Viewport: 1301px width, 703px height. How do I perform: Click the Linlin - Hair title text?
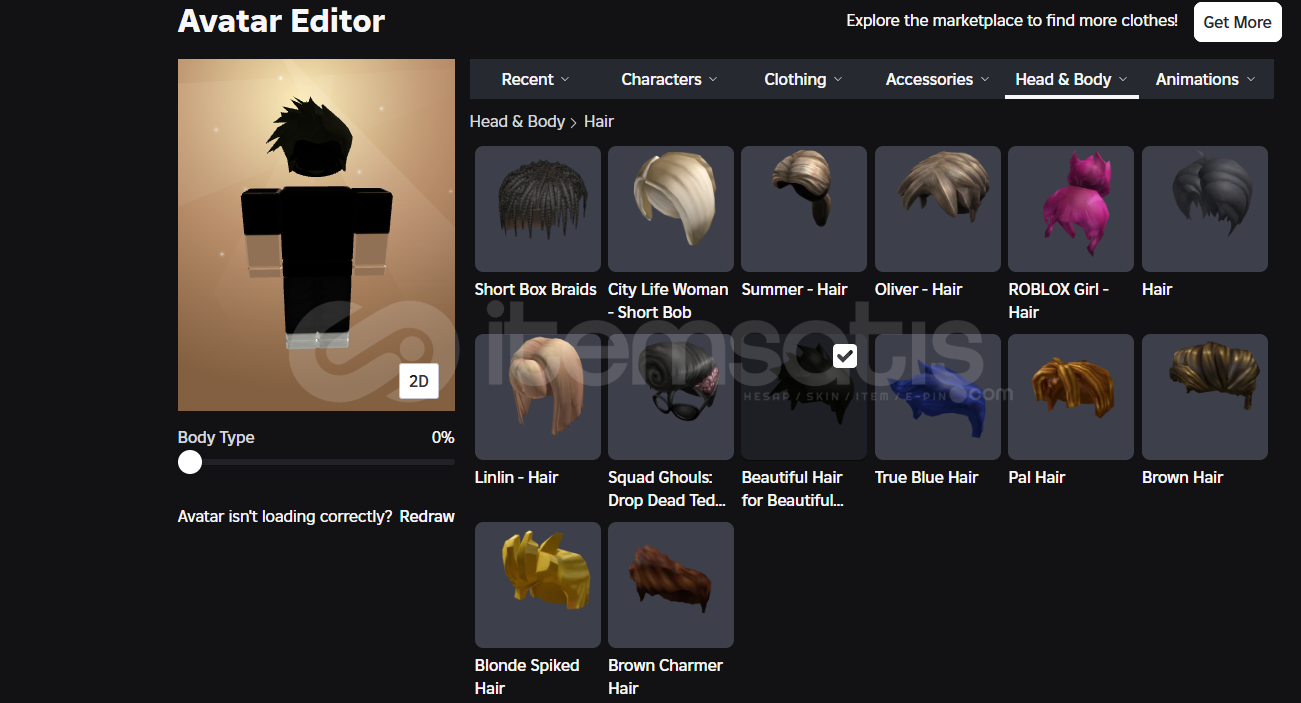516,477
